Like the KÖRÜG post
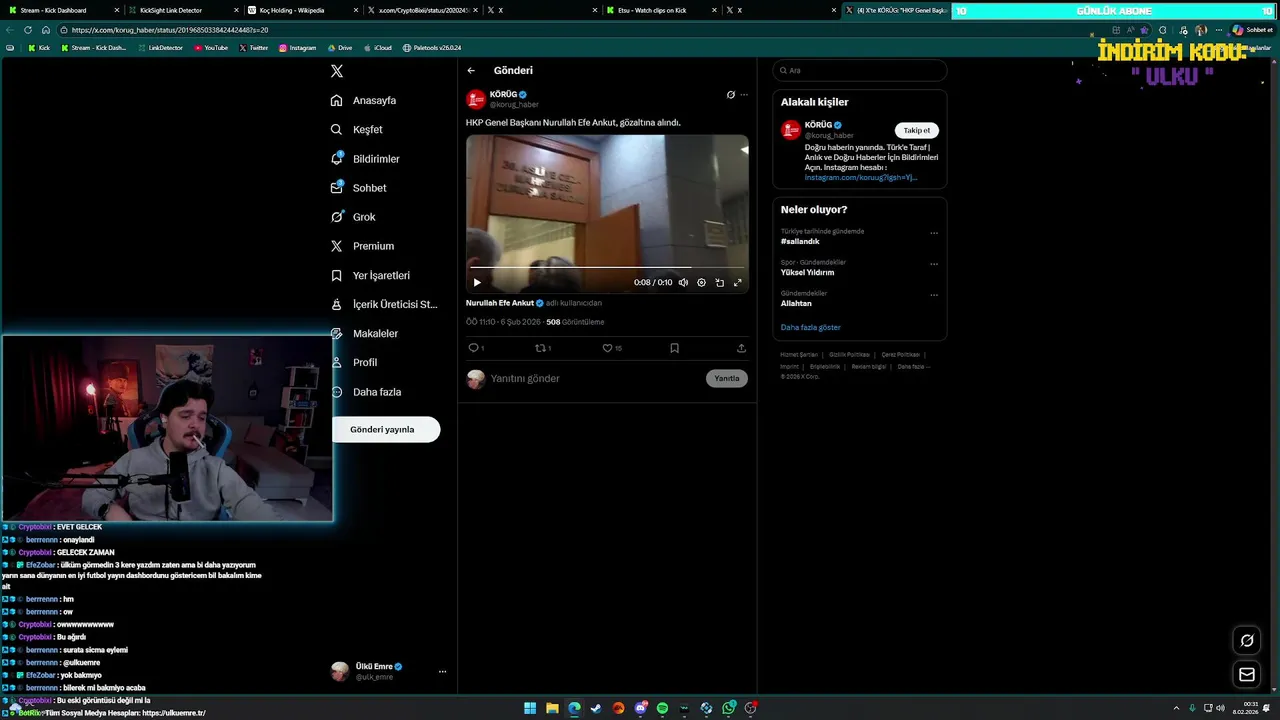Viewport: 1280px width, 720px height. (x=607, y=348)
